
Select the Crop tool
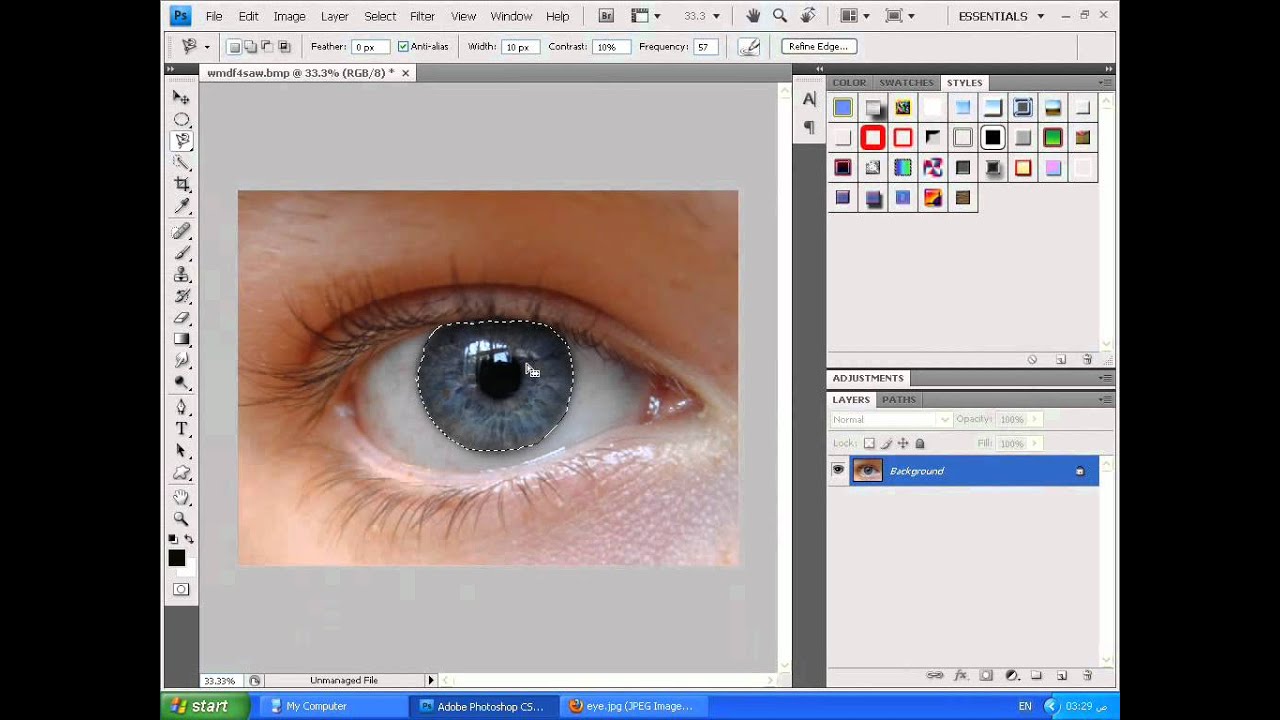(181, 184)
